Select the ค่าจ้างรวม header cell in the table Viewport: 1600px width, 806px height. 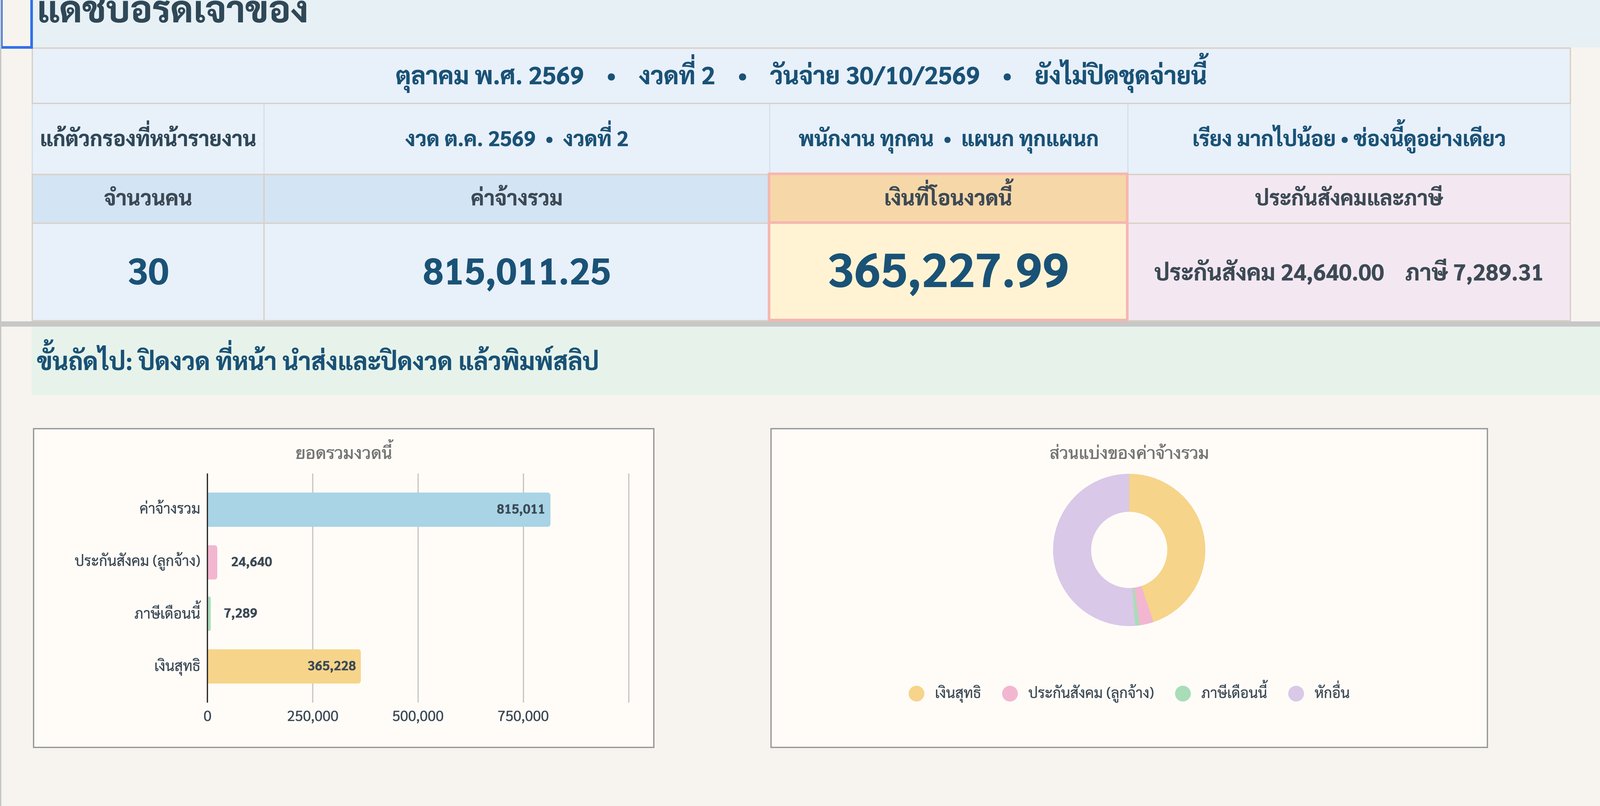tap(516, 198)
